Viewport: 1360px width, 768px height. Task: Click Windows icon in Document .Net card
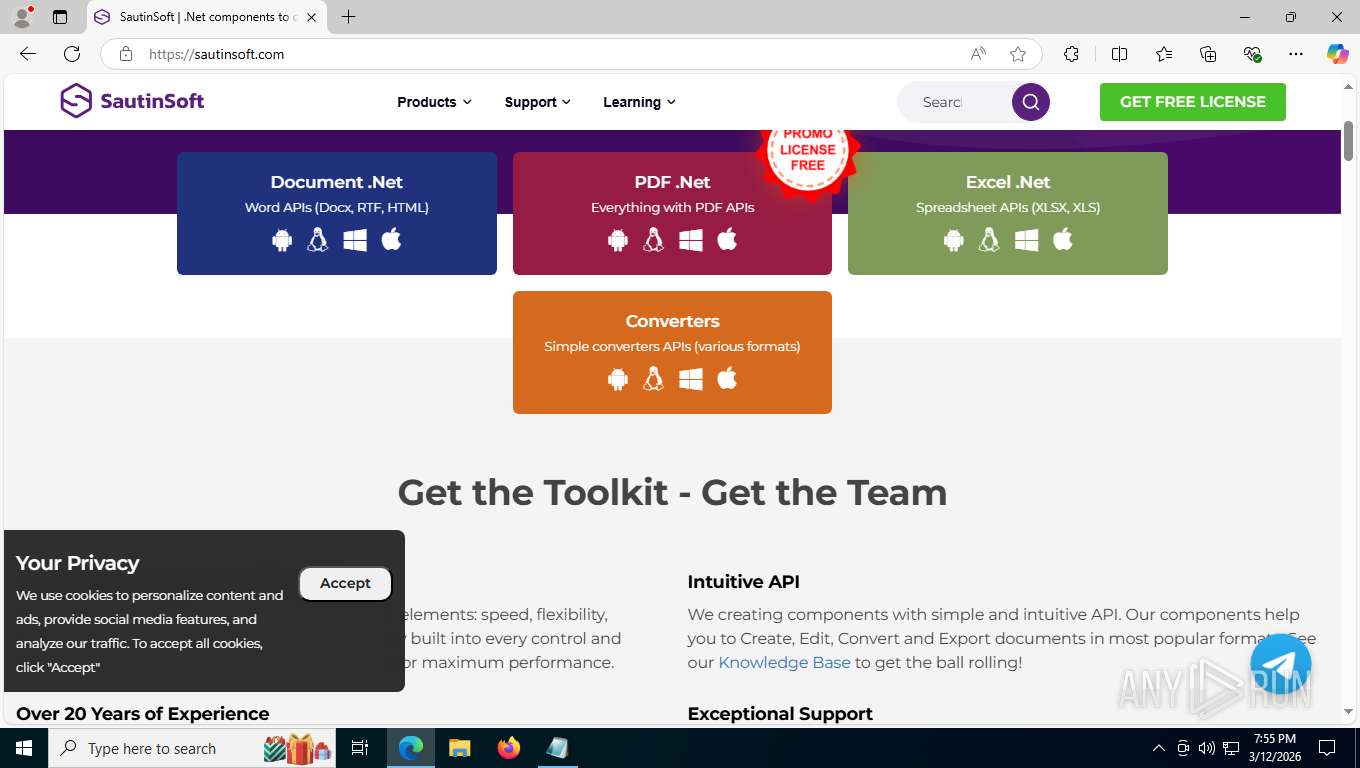(355, 240)
